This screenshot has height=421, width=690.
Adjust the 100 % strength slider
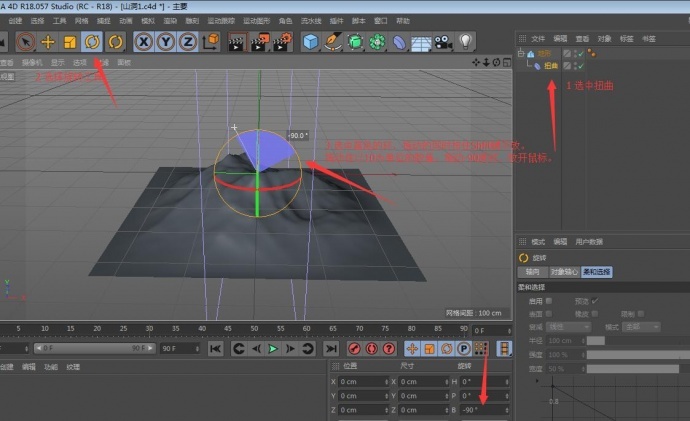pos(638,355)
